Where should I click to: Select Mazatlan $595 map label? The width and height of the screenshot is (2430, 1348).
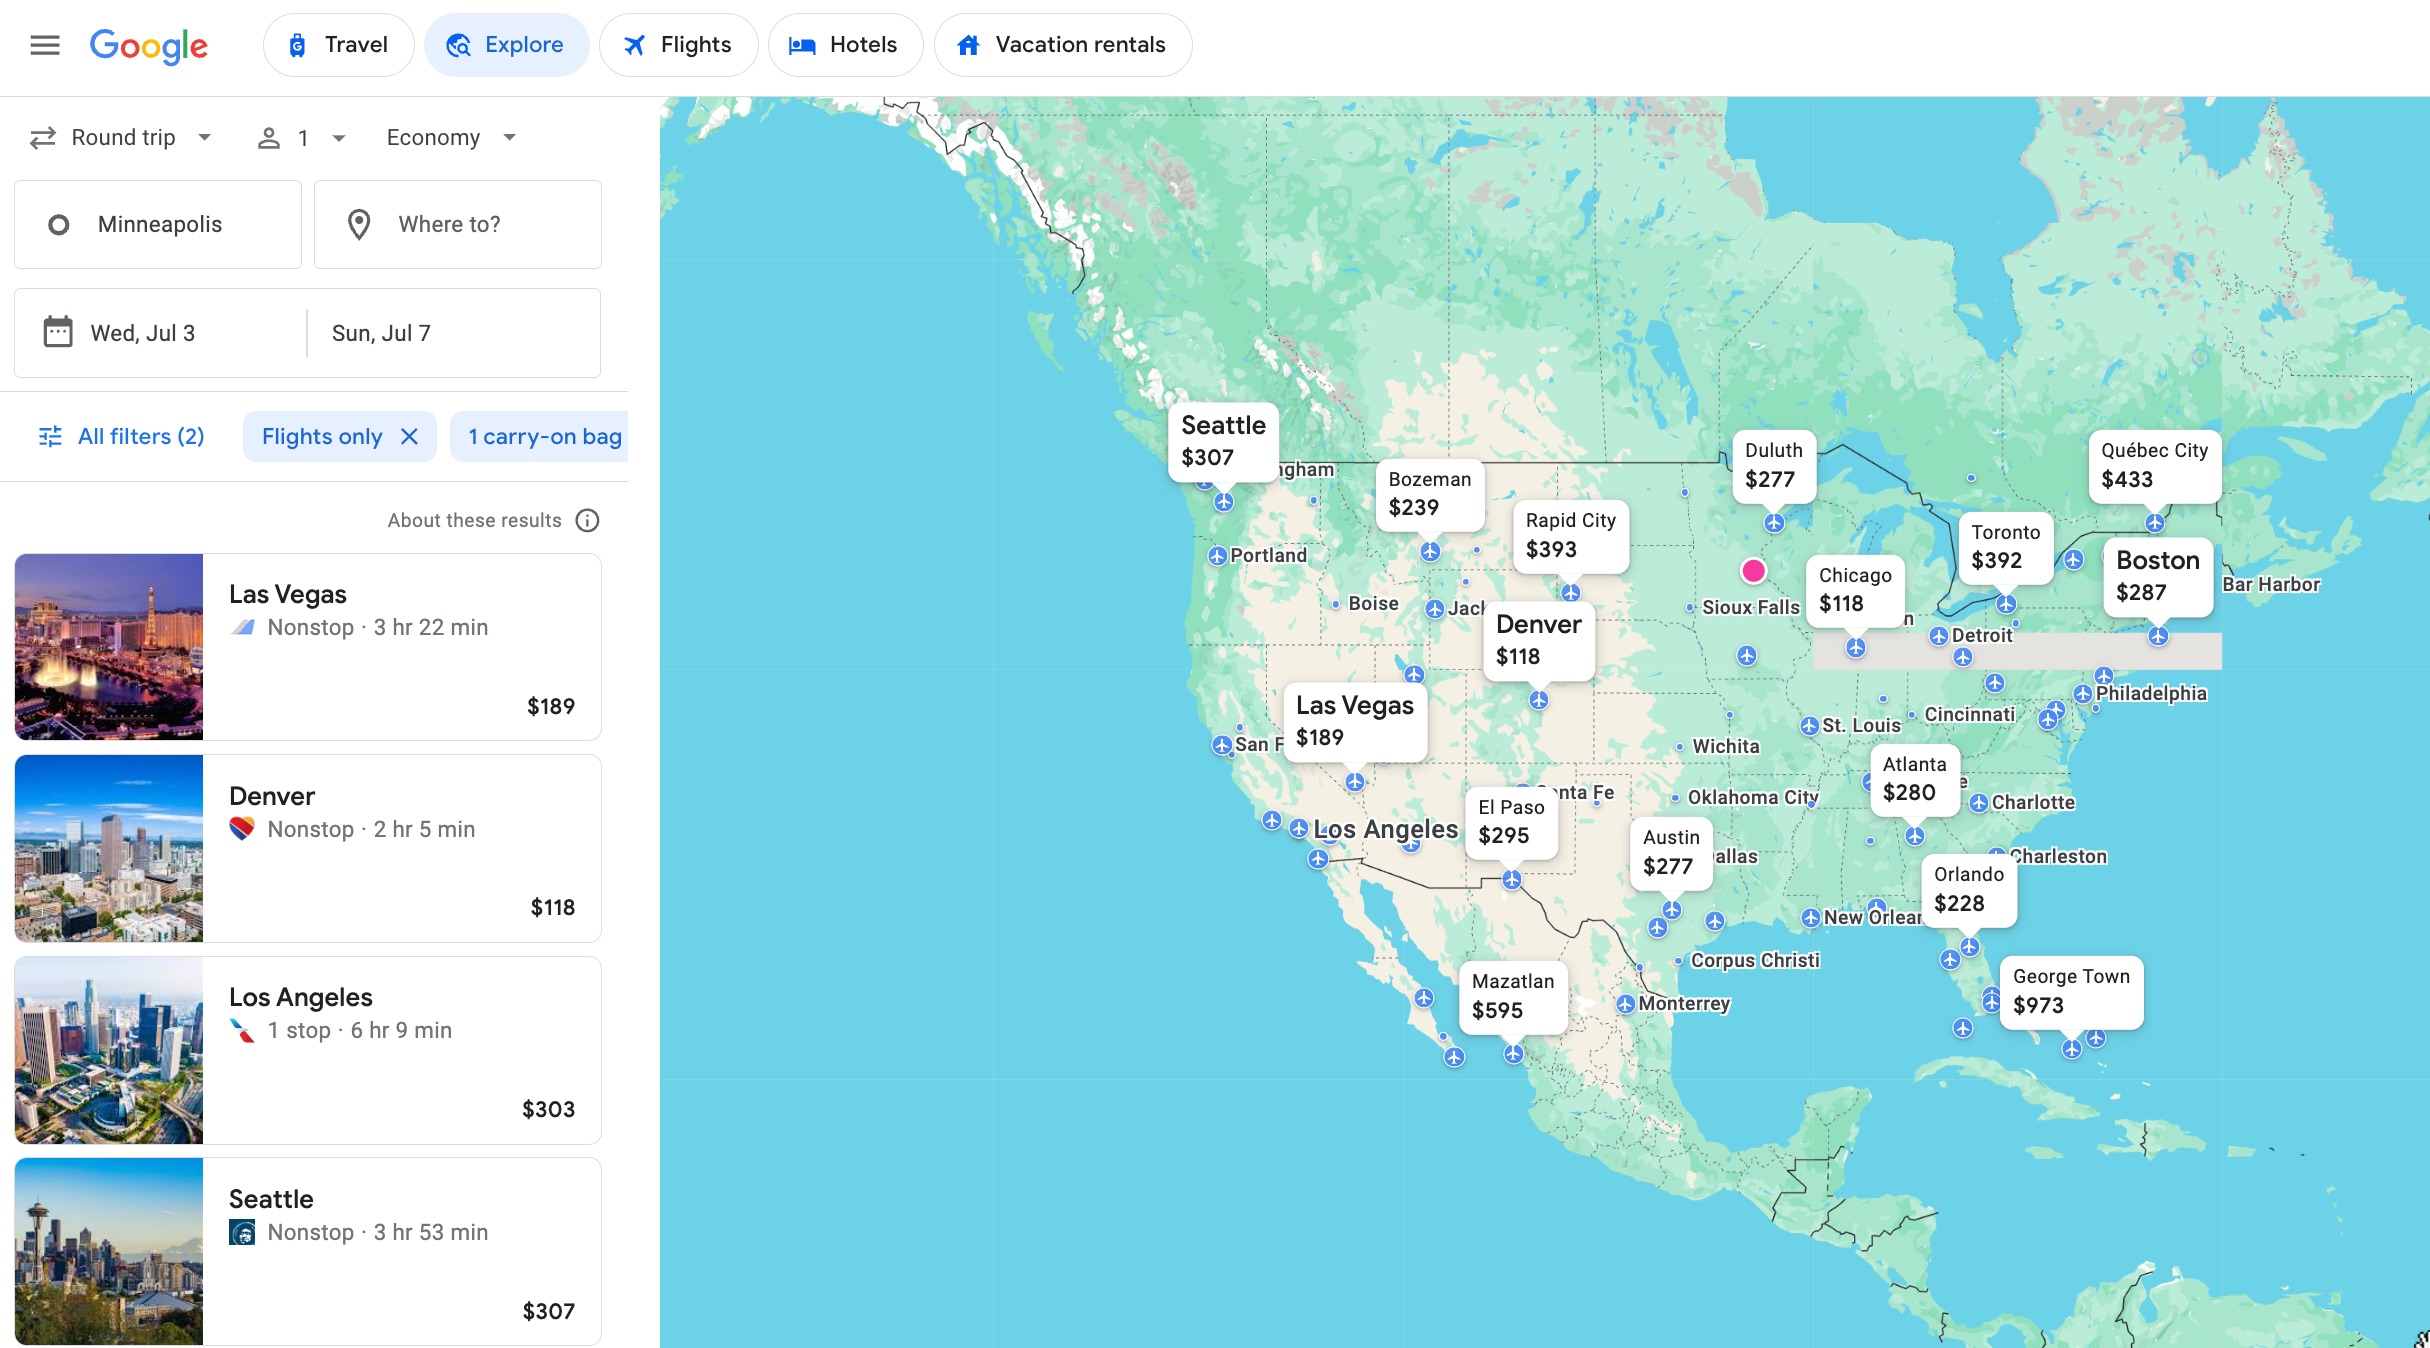(x=1513, y=996)
